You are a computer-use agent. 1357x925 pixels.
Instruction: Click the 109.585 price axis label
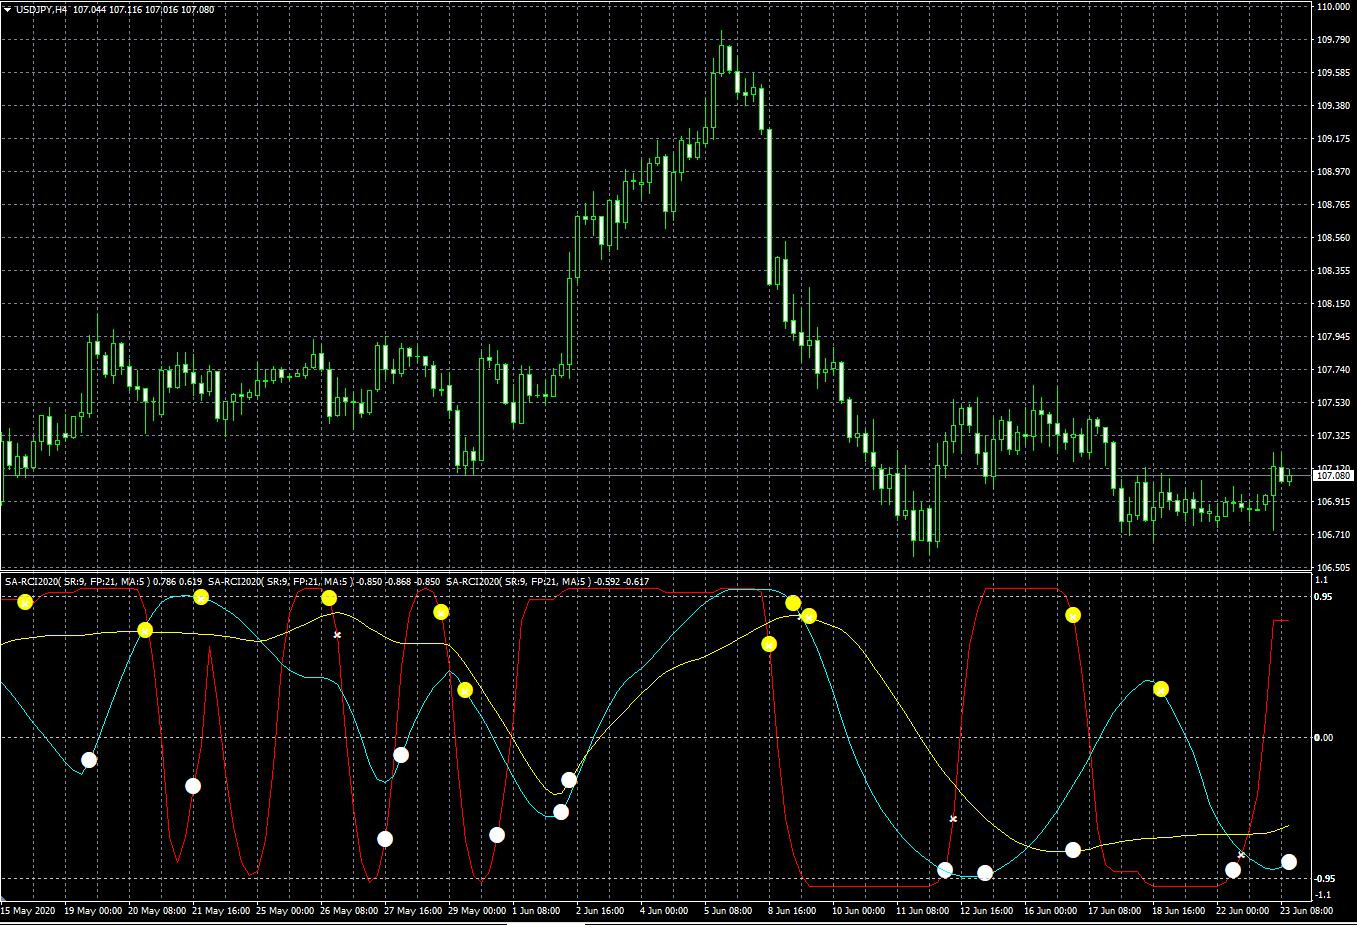pyautogui.click(x=1333, y=73)
